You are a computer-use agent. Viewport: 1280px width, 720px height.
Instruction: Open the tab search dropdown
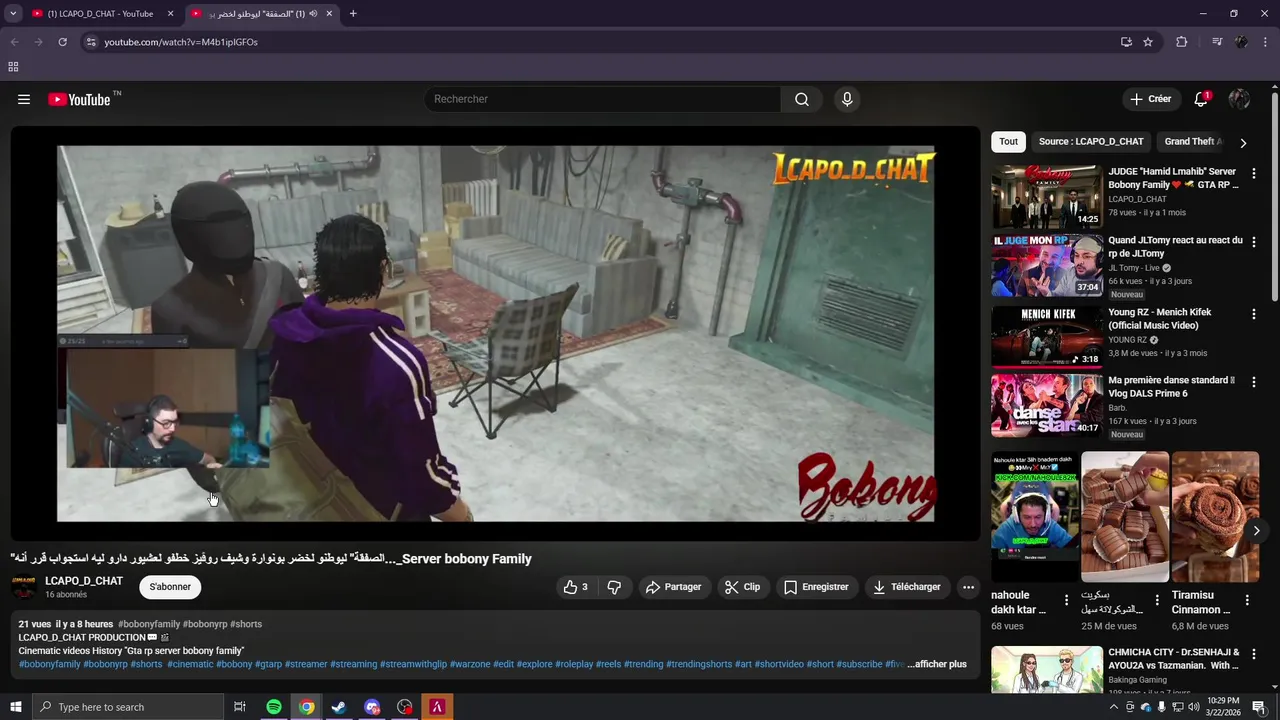(x=13, y=14)
